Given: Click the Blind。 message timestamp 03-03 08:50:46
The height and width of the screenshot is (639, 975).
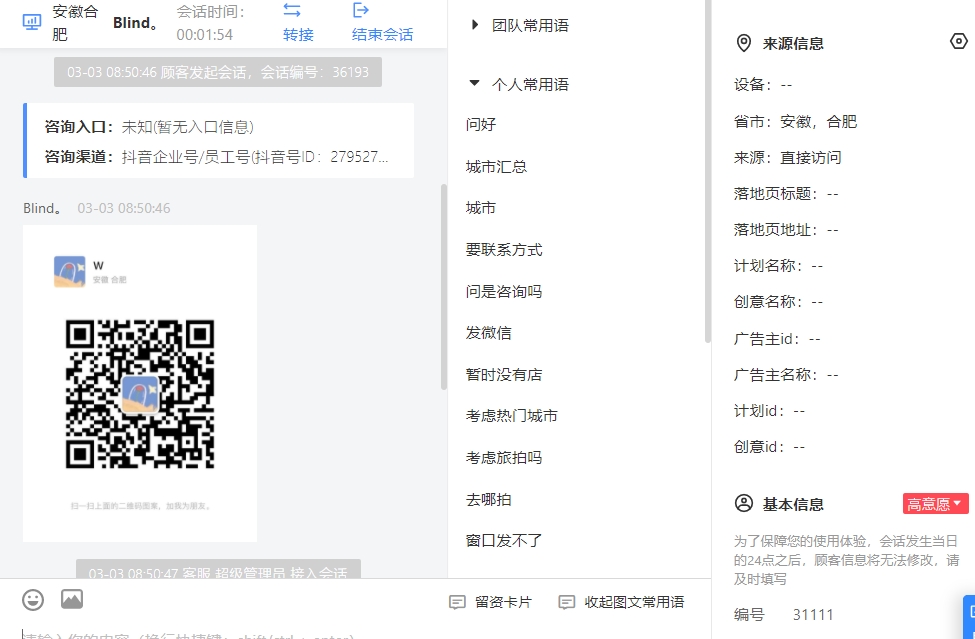Looking at the screenshot, I should coord(124,208).
